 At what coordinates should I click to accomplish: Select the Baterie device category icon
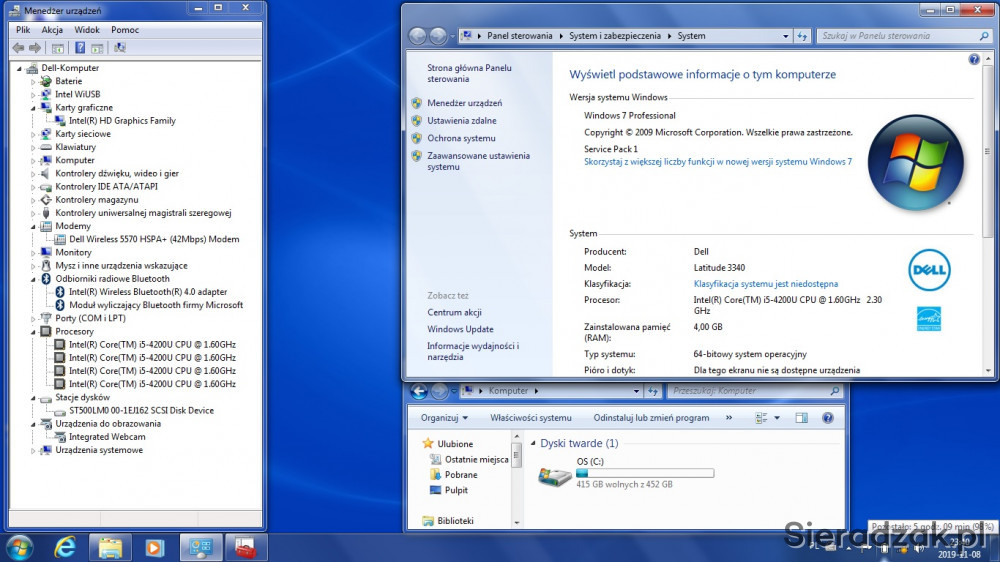[46, 81]
